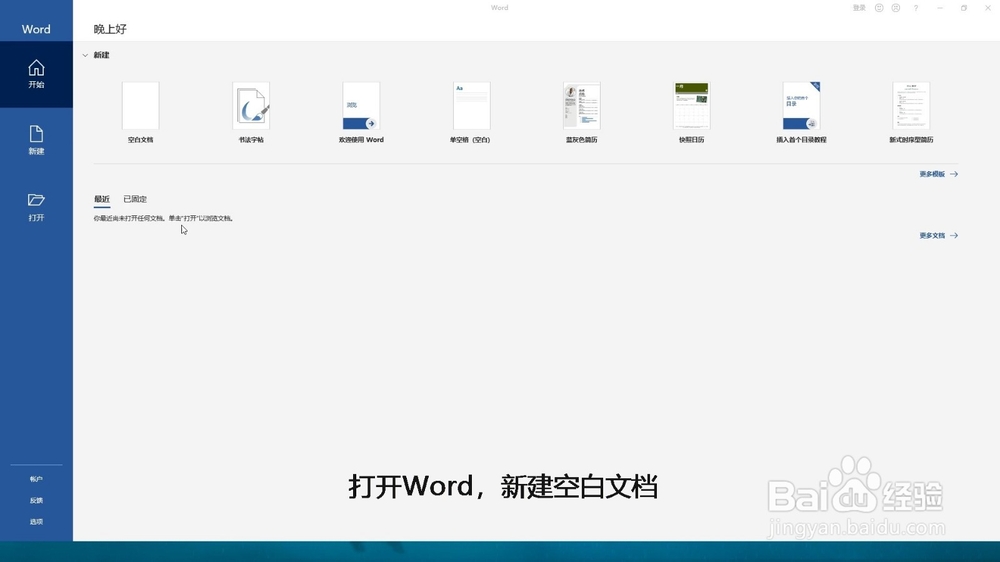
Task: Restore down the Word window
Action: 964,8
